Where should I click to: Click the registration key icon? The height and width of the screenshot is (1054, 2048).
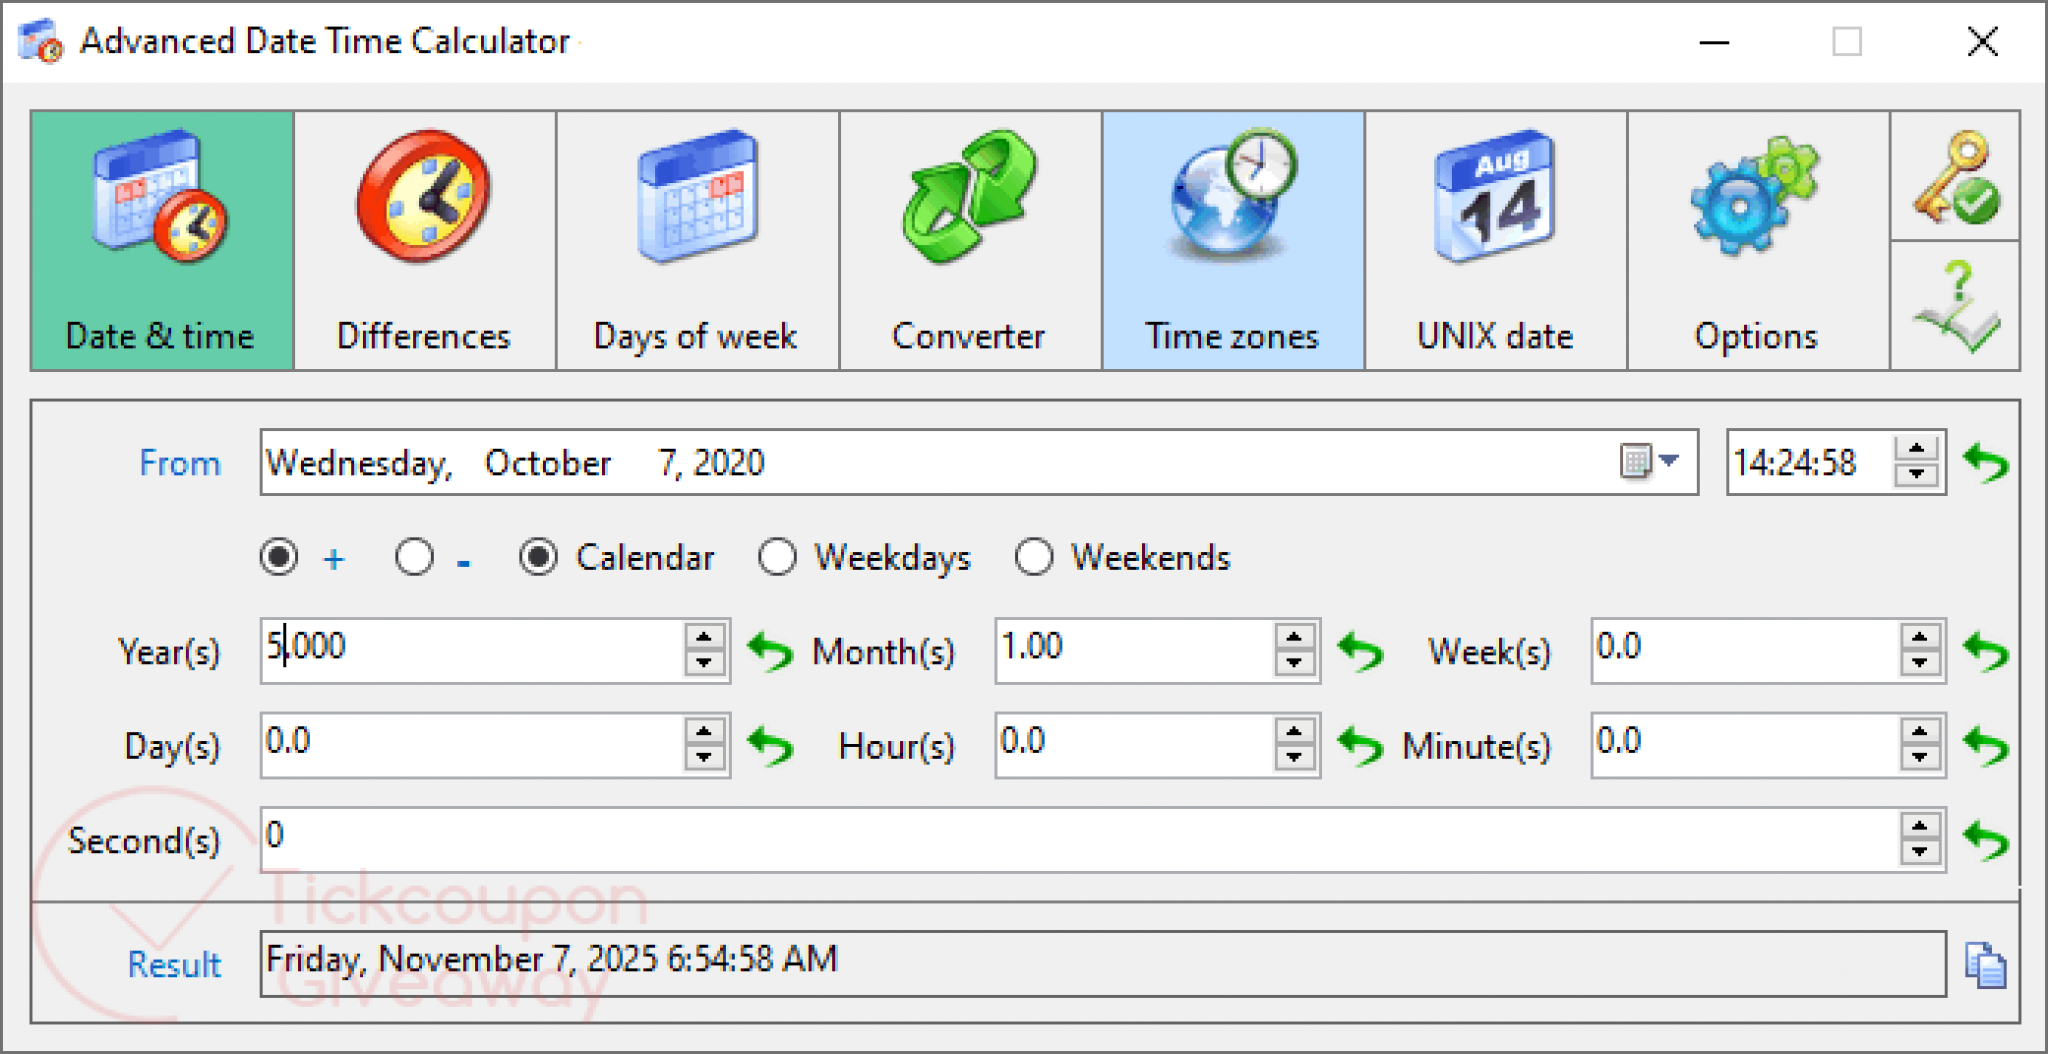[x=1955, y=178]
